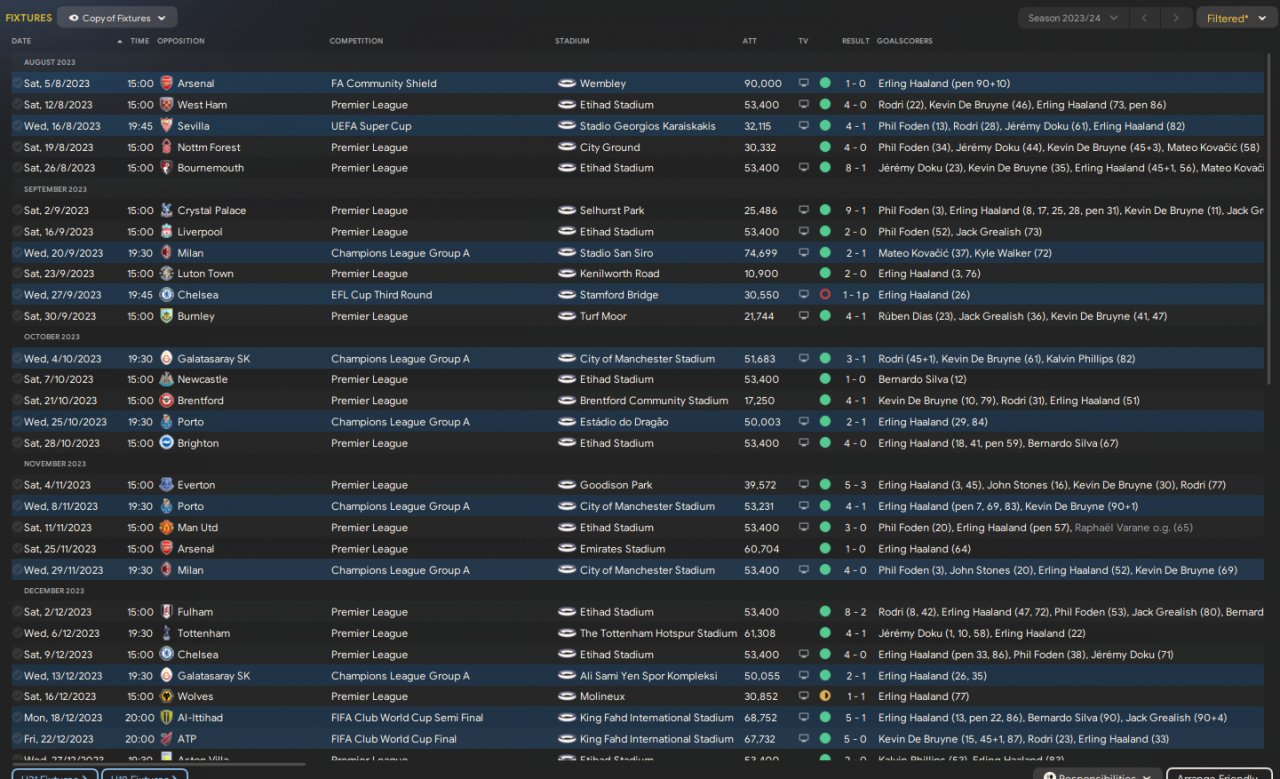Click the TV icon in the Sevilla row
1280x779 pixels.
click(803, 126)
